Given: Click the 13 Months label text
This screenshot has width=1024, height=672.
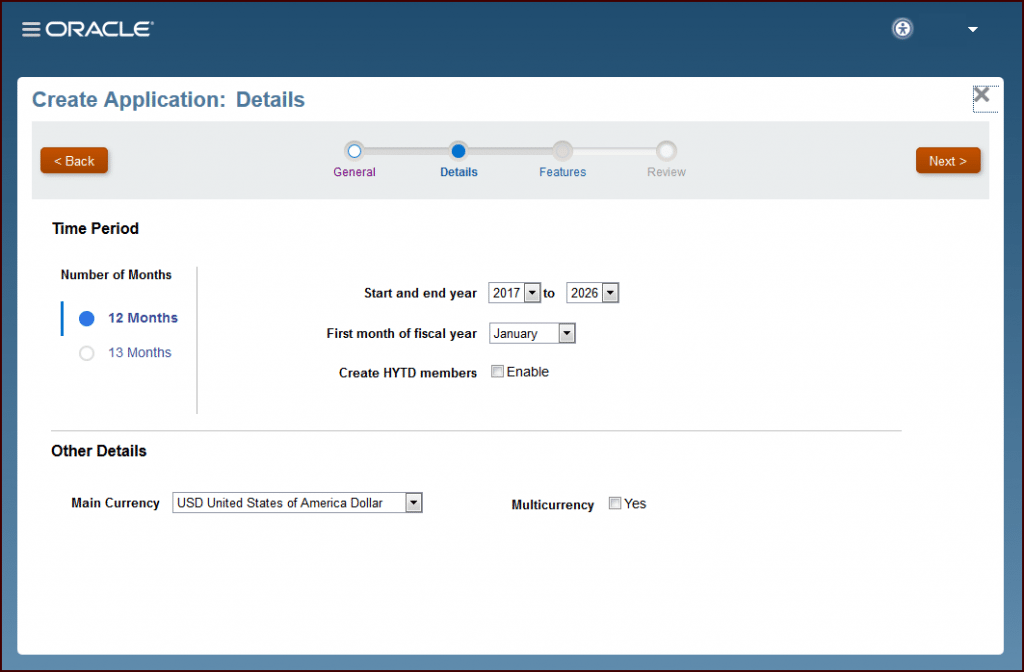Looking at the screenshot, I should [140, 353].
